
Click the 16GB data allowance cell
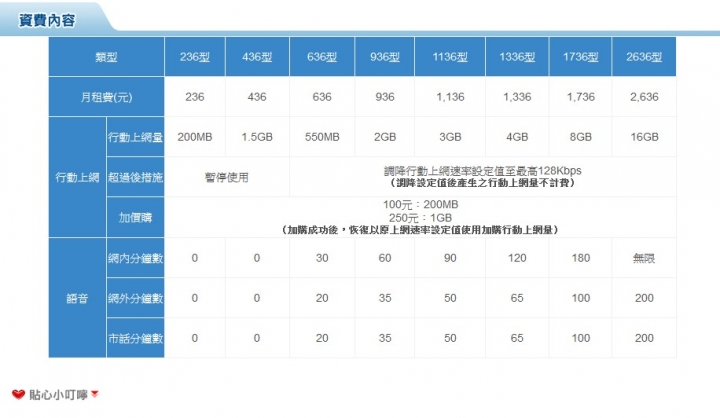pyautogui.click(x=644, y=137)
